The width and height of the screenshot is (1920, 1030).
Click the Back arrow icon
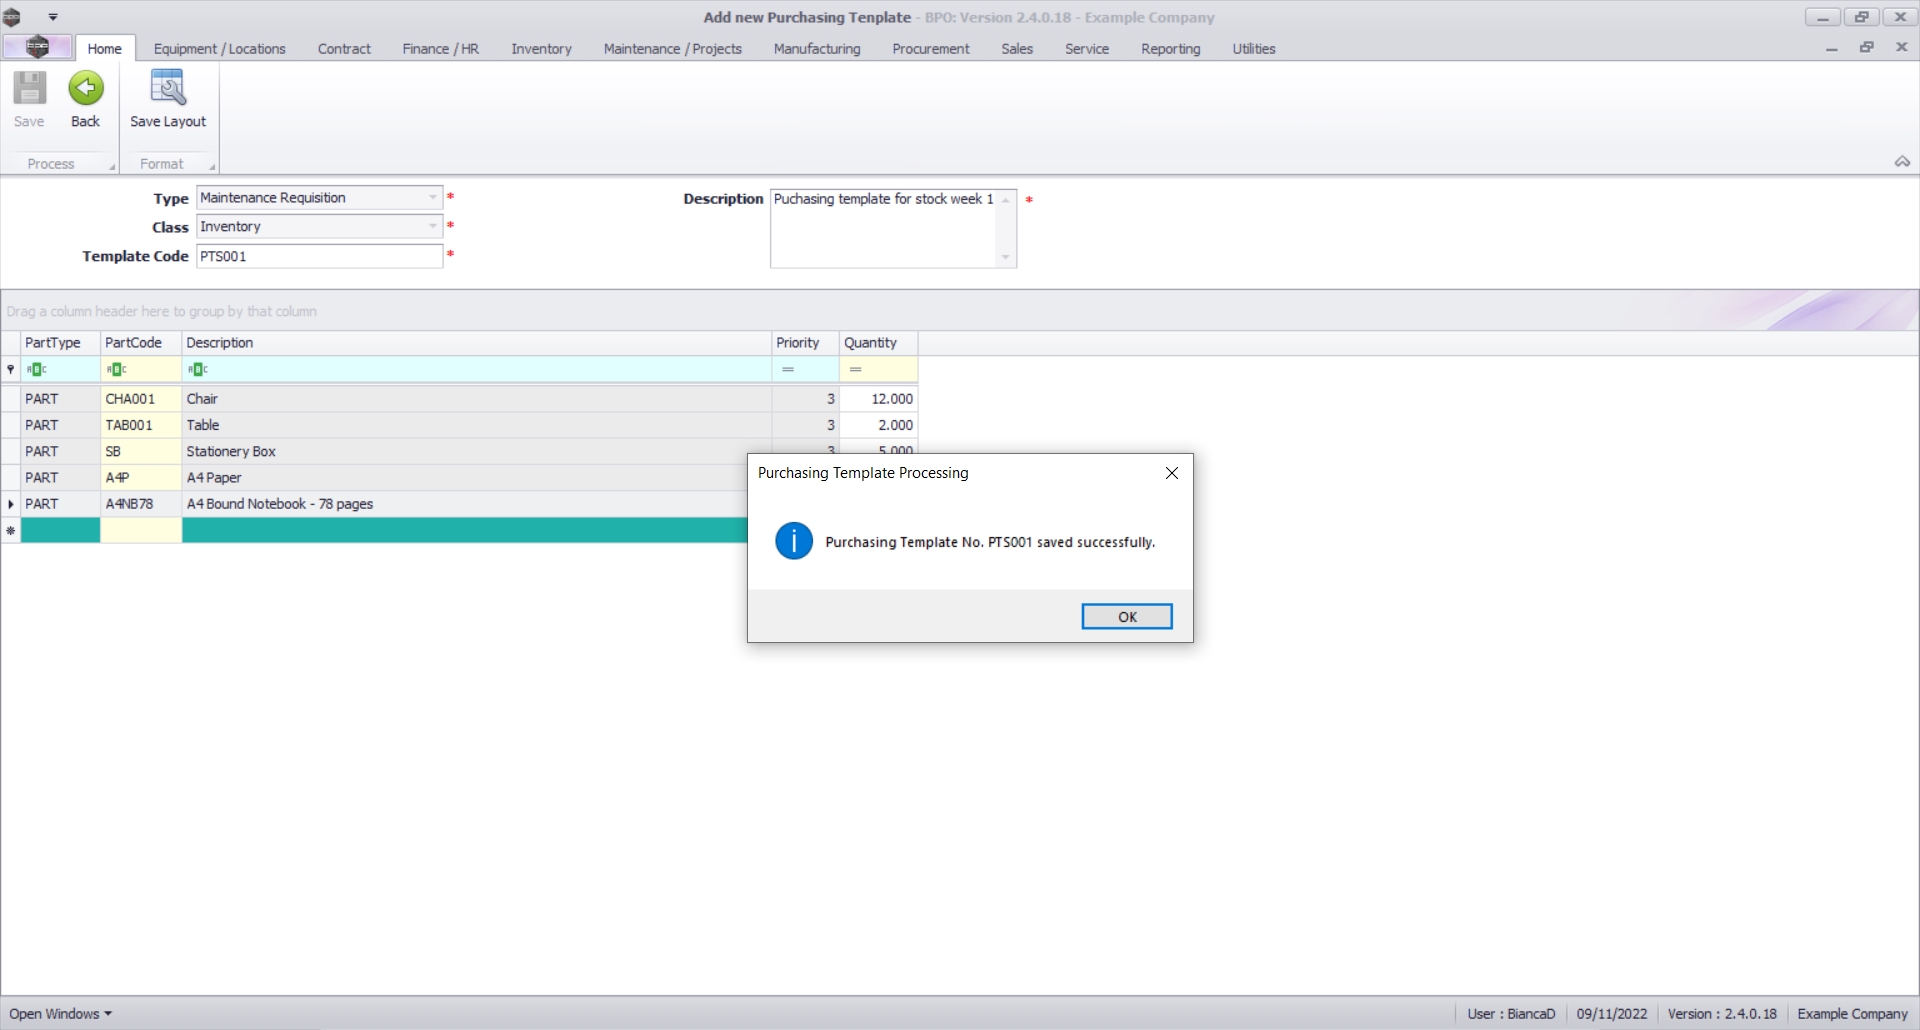(86, 89)
